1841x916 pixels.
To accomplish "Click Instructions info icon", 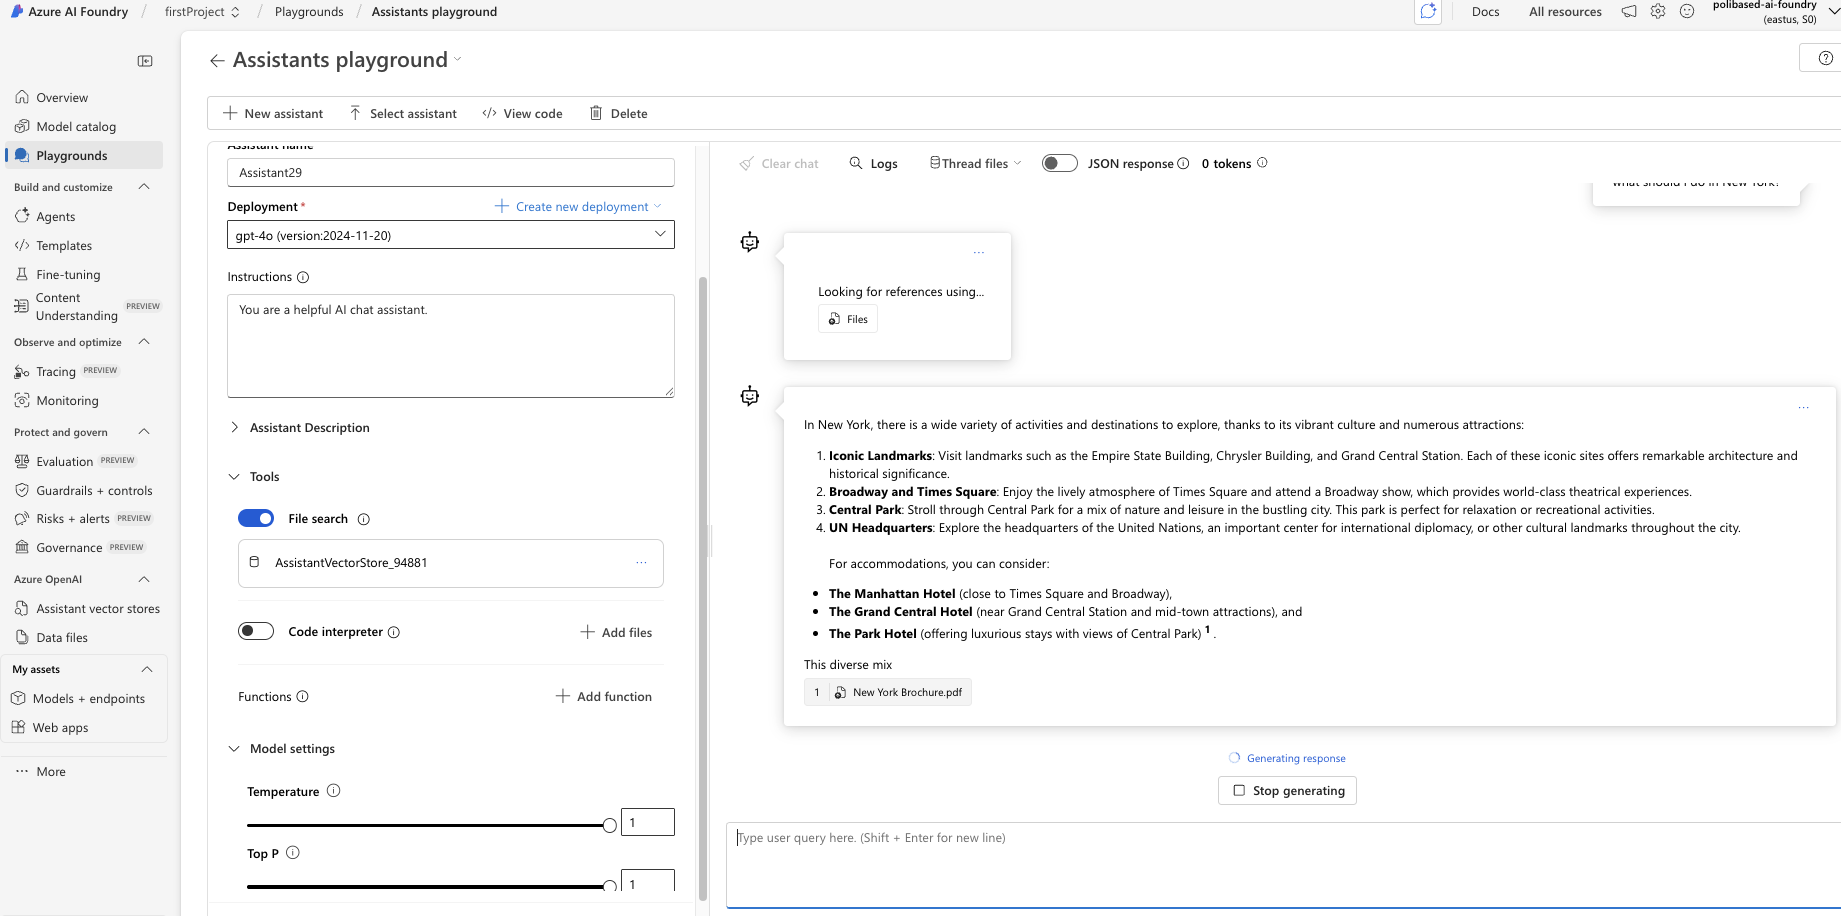I will (303, 277).
